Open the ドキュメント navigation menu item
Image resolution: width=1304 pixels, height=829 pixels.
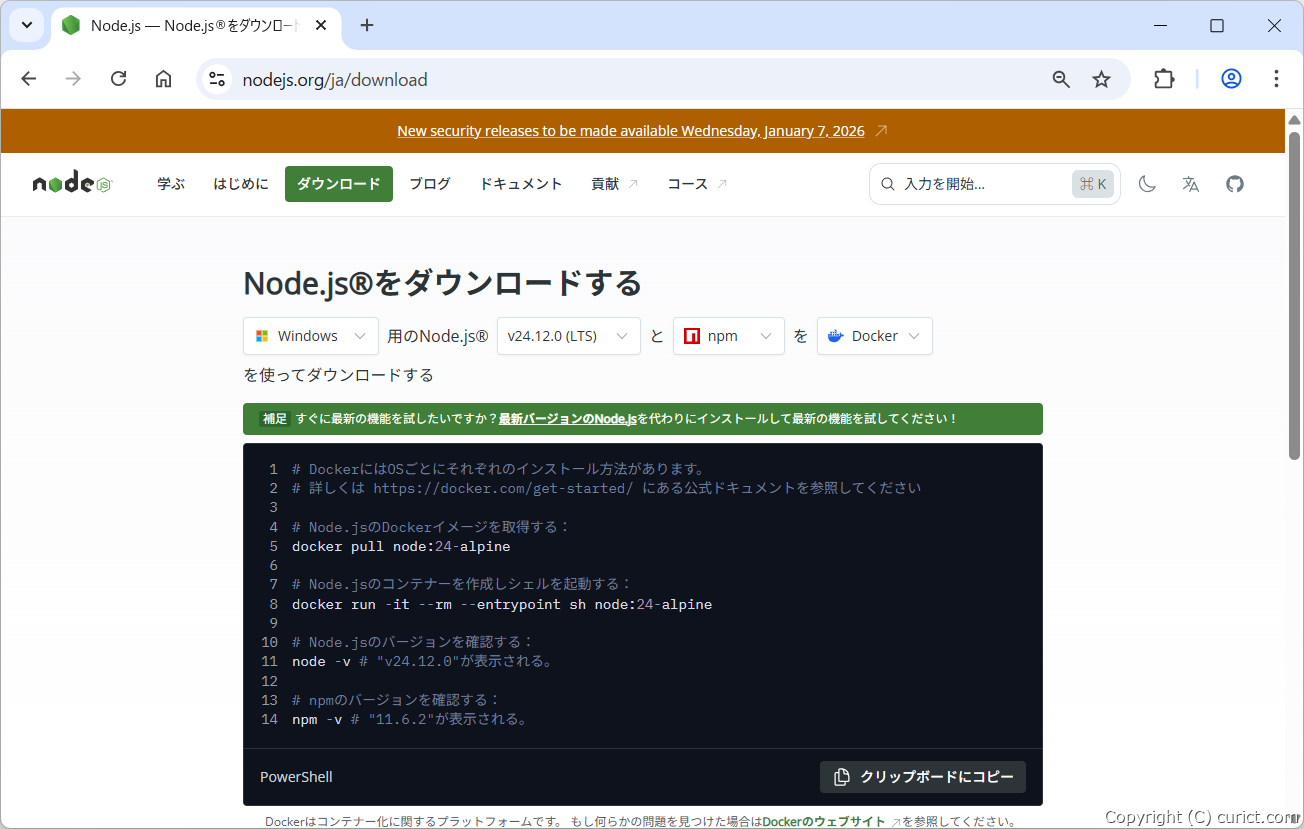(x=520, y=184)
